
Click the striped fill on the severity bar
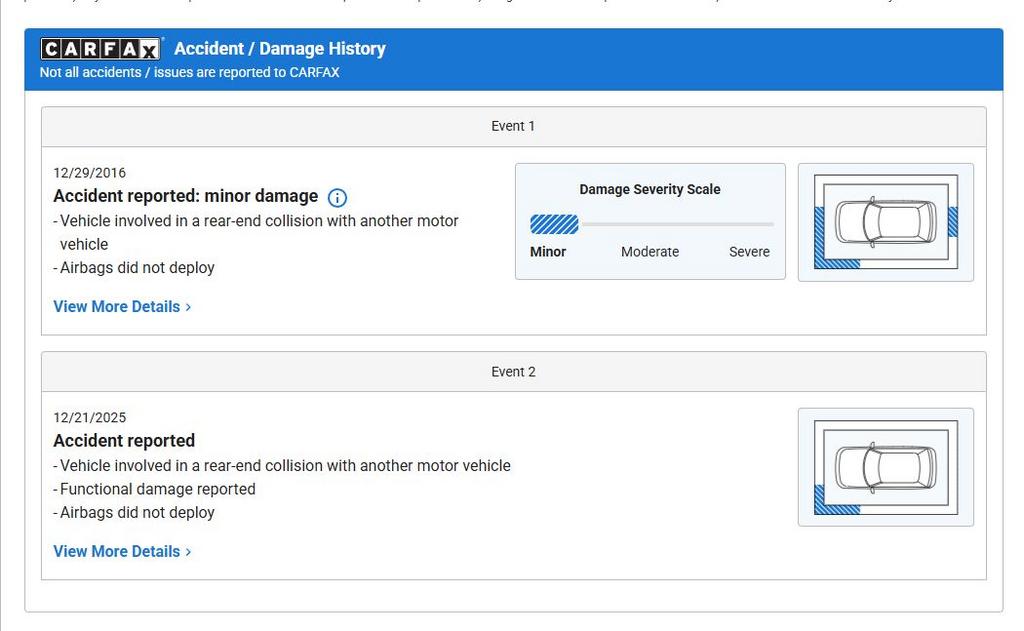click(x=554, y=224)
